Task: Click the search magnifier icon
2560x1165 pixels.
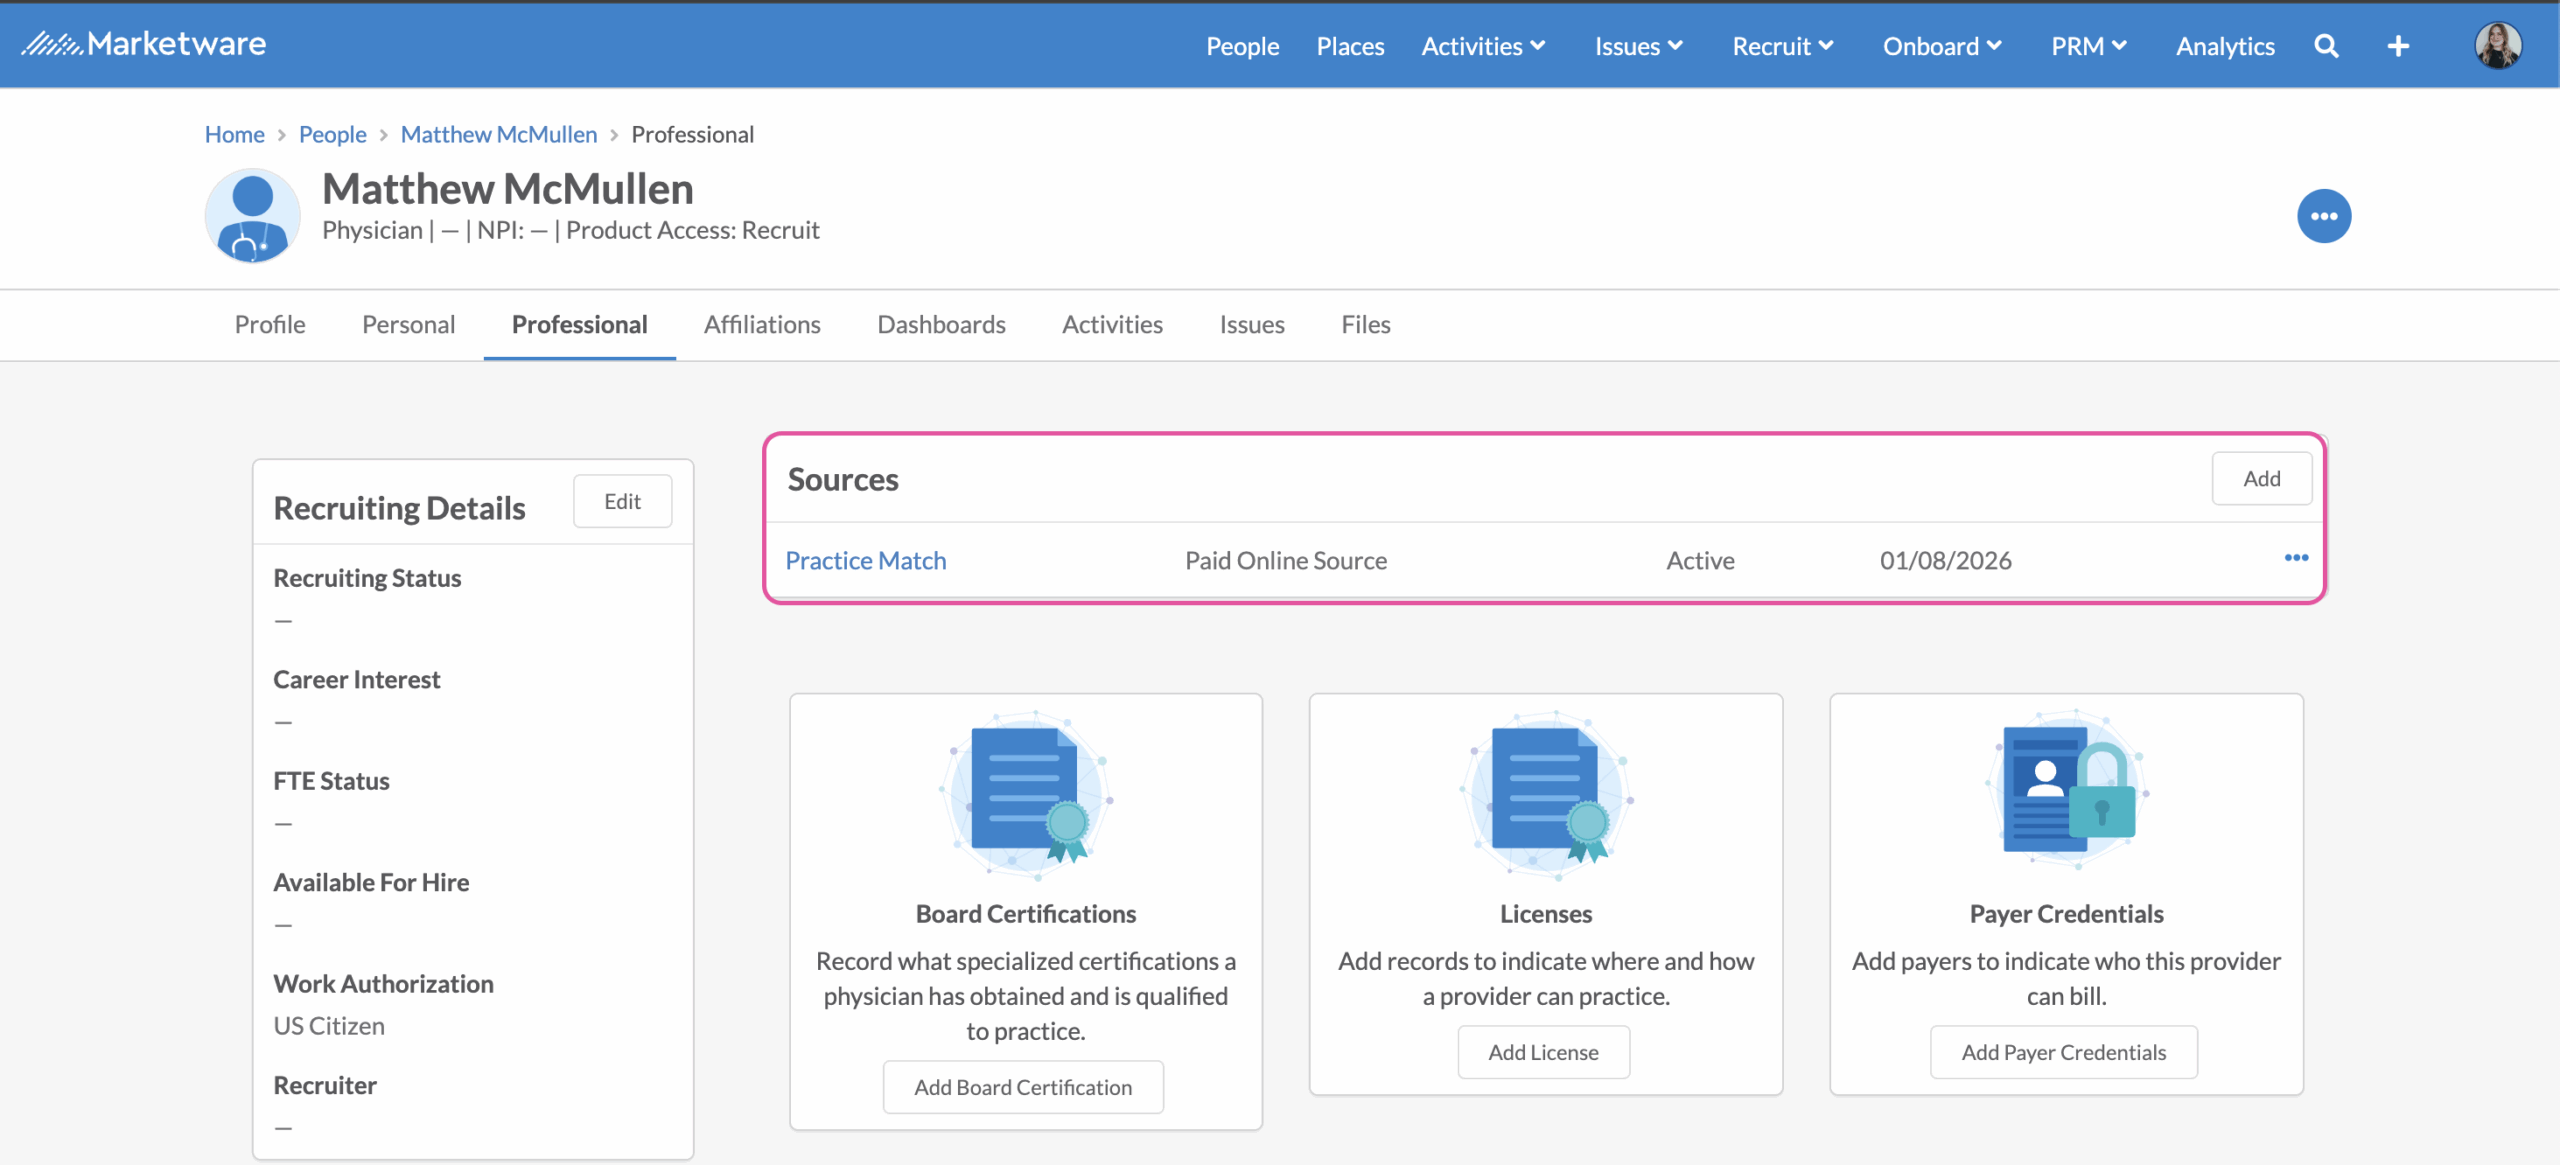Action: coord(2326,46)
